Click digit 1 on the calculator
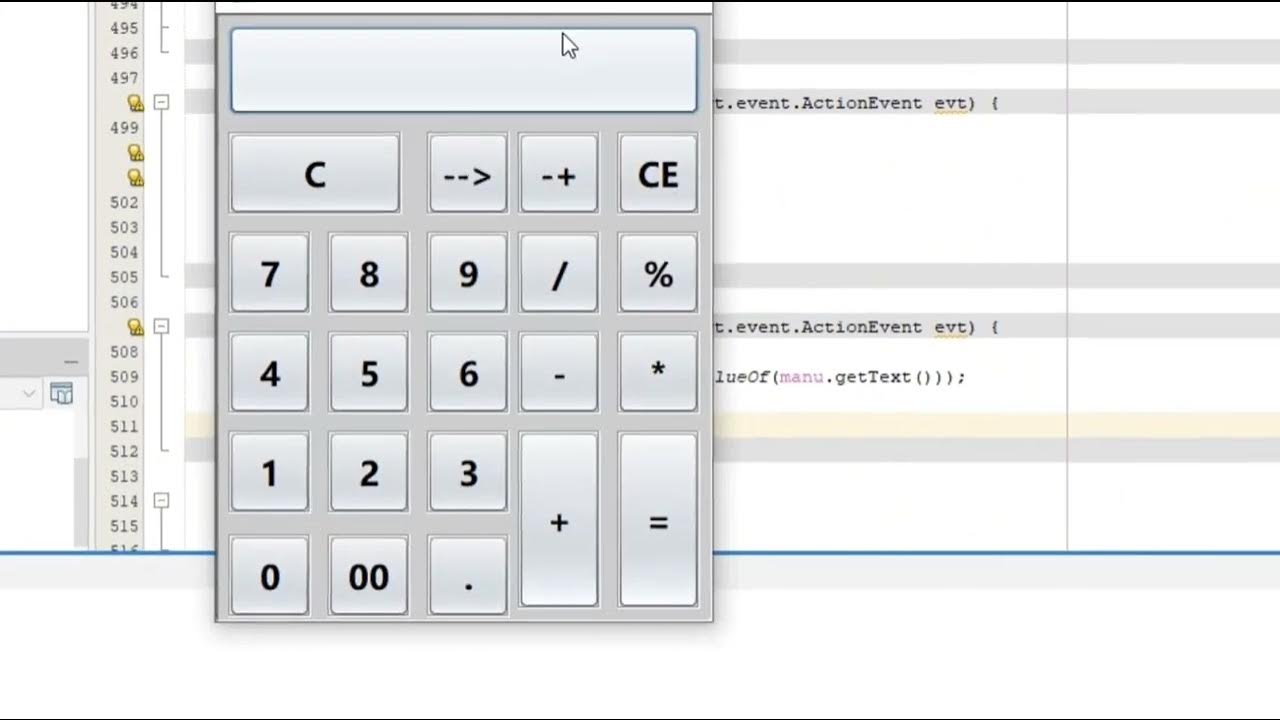Viewport: 1280px width, 720px height. click(270, 472)
